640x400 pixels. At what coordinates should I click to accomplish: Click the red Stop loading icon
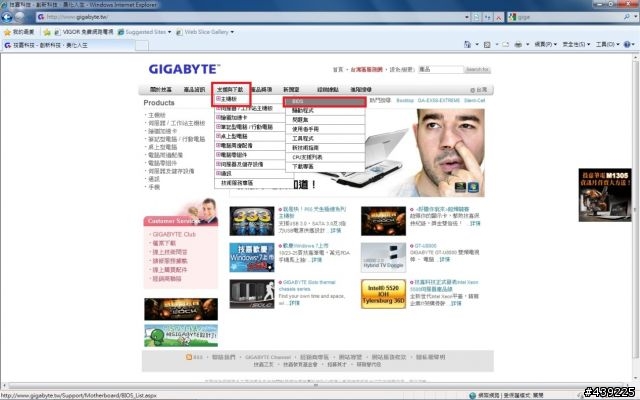click(x=498, y=17)
